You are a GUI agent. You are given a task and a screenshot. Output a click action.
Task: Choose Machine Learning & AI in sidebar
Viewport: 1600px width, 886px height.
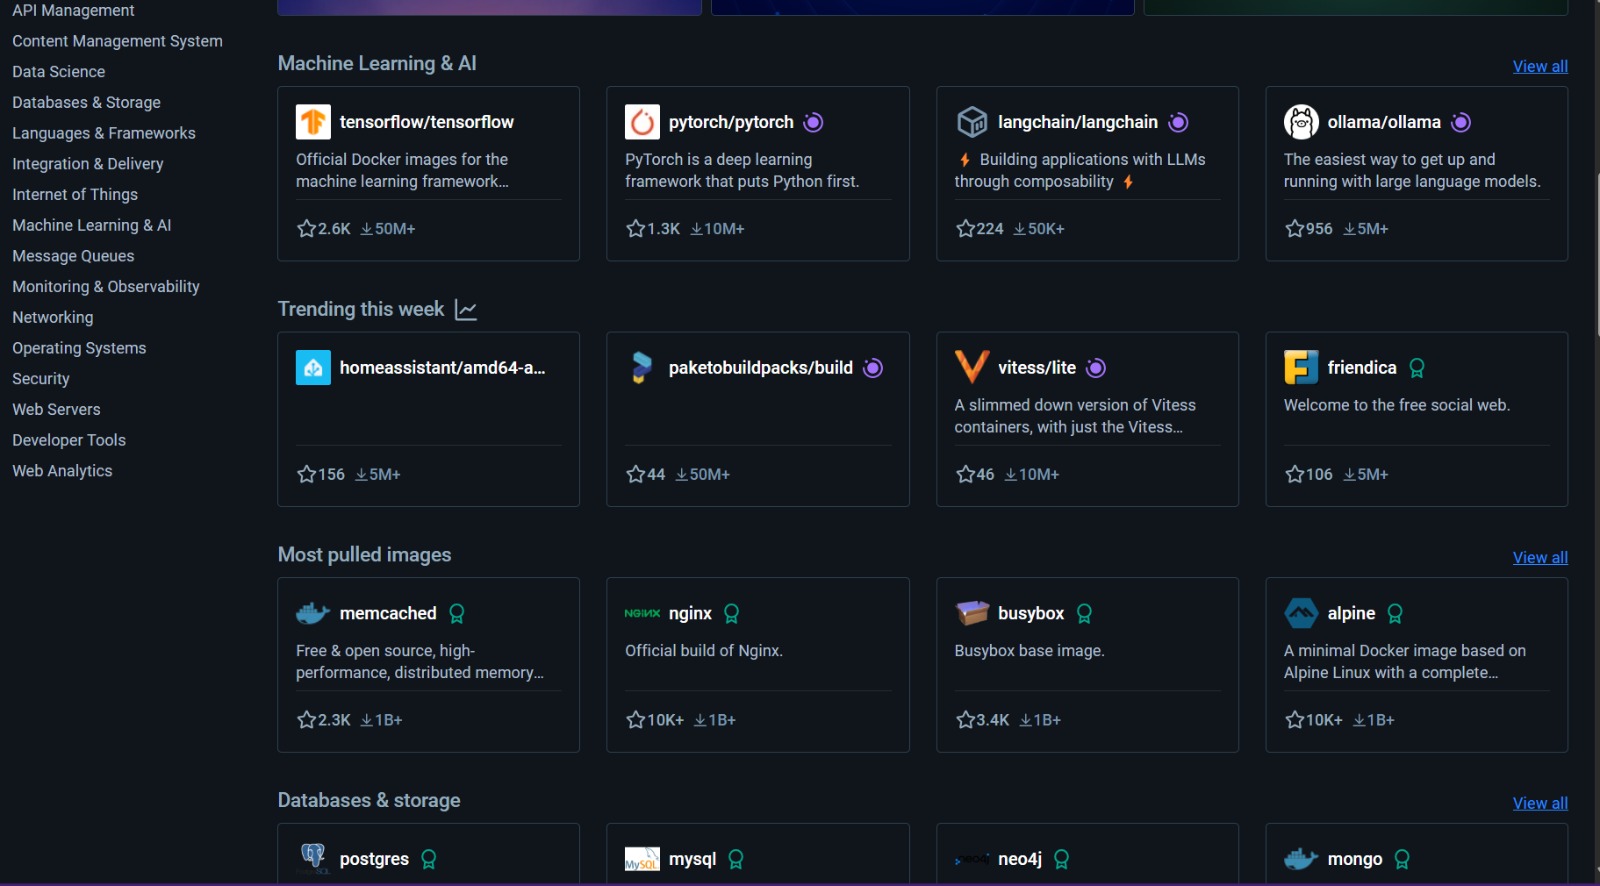point(92,226)
